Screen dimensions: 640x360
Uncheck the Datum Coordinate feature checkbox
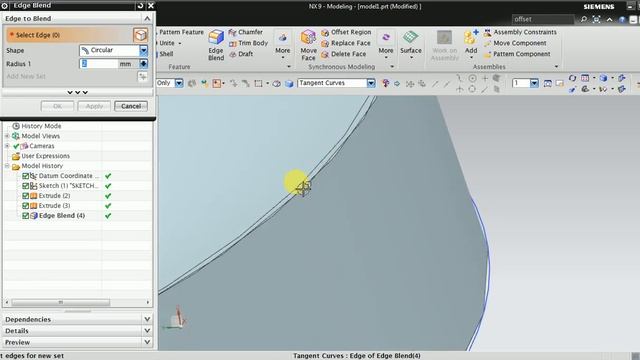pos(25,176)
